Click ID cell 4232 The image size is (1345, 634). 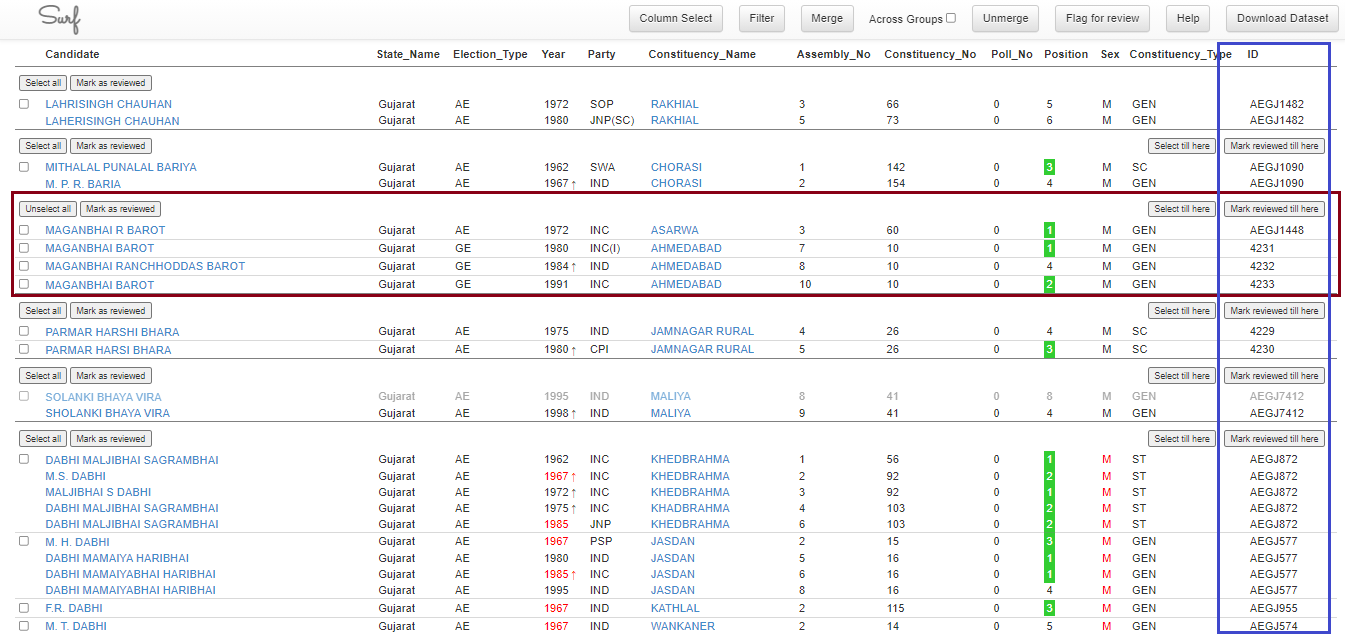[x=1263, y=266]
